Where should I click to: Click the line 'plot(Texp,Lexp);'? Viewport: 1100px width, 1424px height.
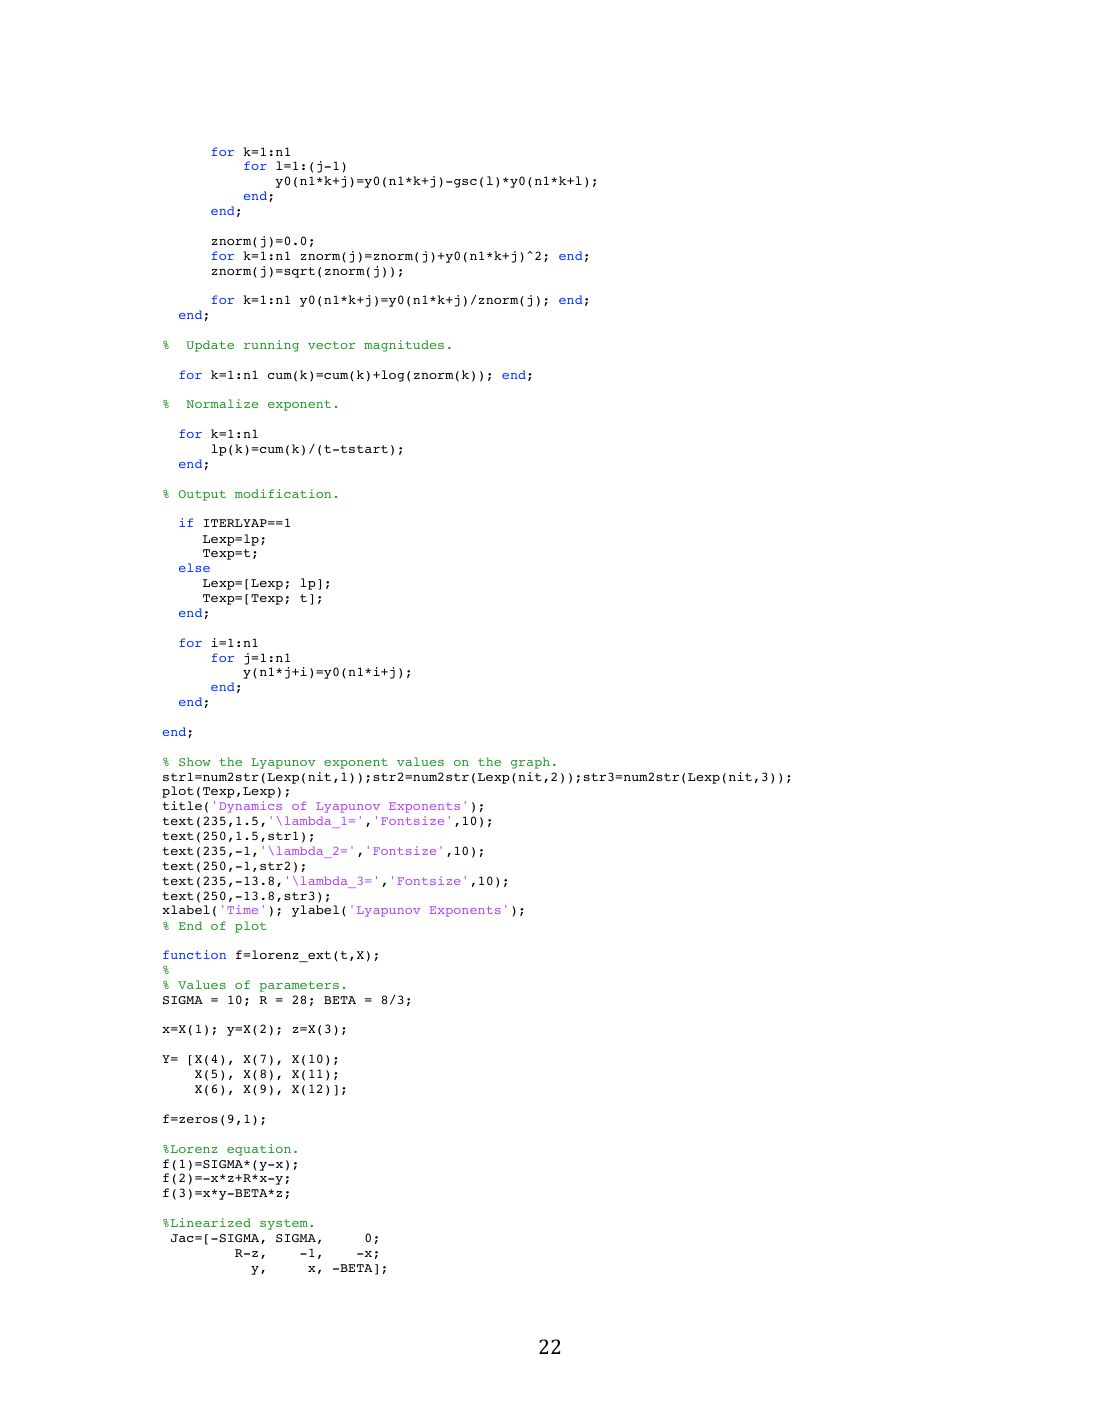point(227,792)
